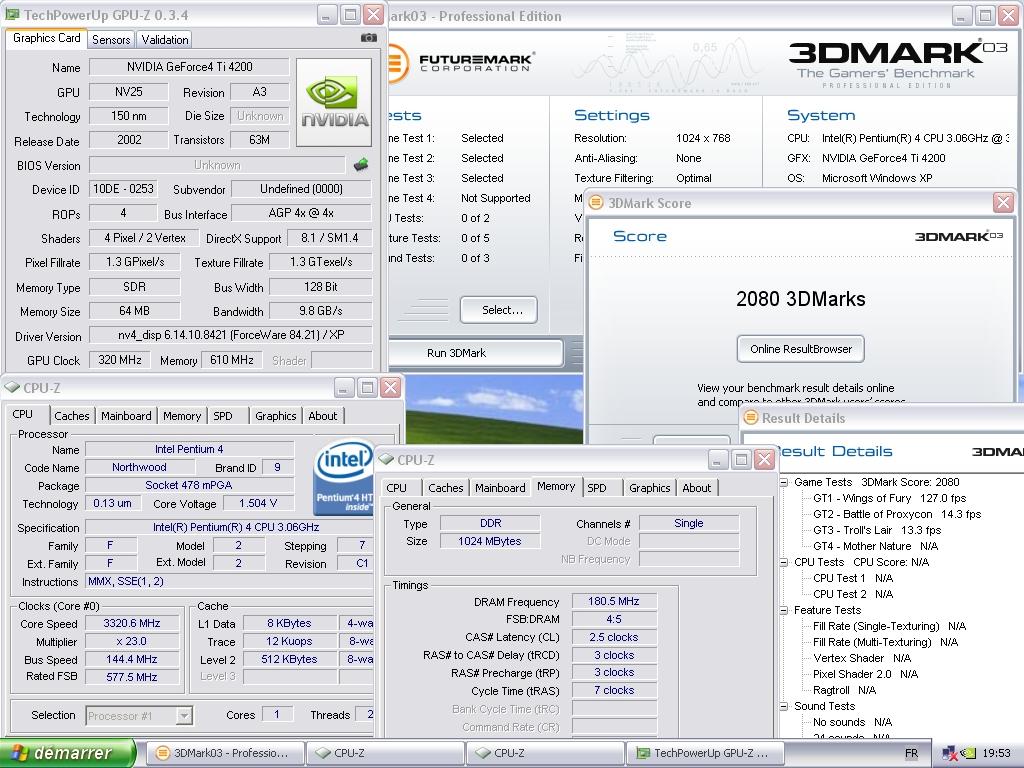Collapse the Feature Tests tree node
This screenshot has width=1024, height=768.
pyautogui.click(x=784, y=610)
